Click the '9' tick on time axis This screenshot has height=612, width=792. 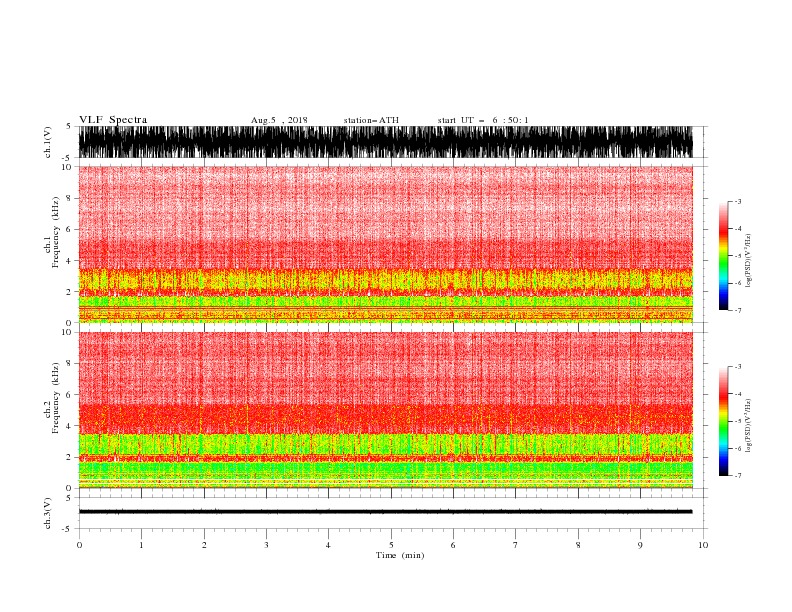click(x=640, y=545)
